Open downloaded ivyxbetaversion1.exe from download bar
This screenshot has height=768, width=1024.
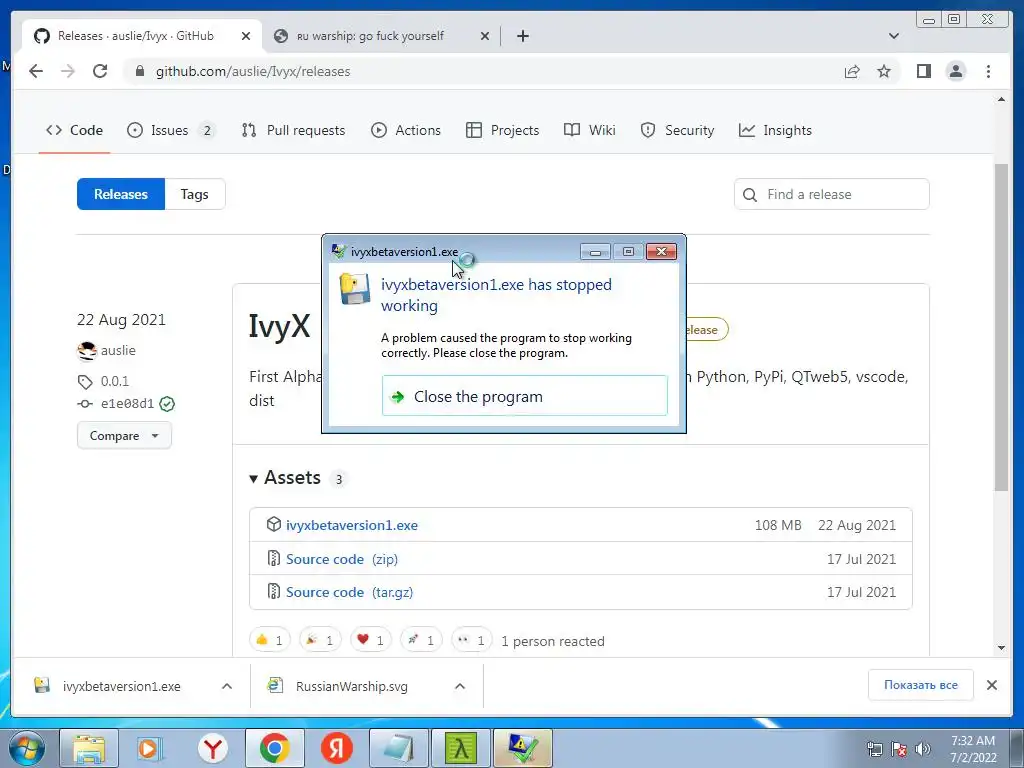(x=121, y=686)
